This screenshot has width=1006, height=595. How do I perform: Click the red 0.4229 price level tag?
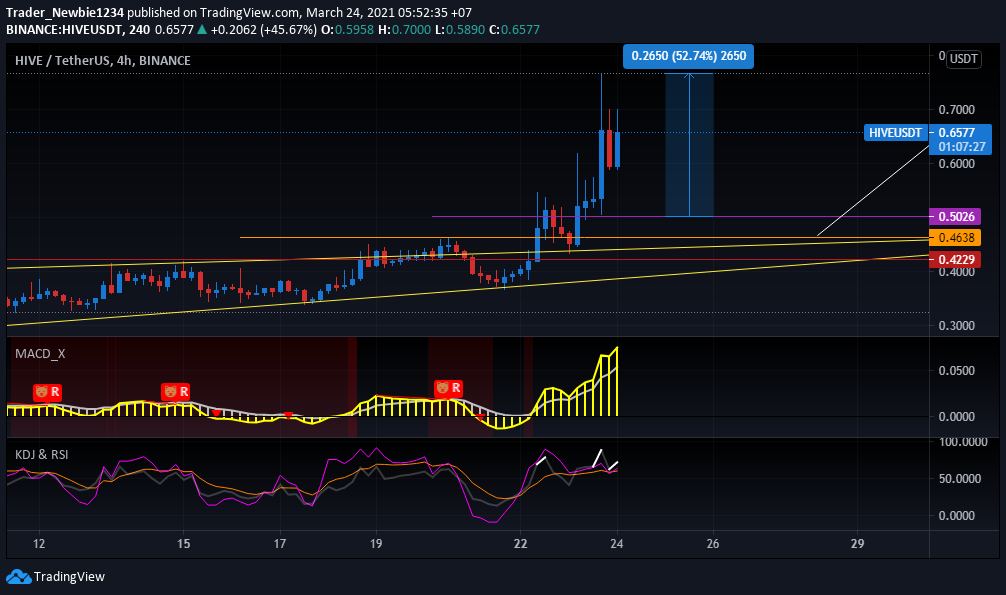[x=955, y=259]
